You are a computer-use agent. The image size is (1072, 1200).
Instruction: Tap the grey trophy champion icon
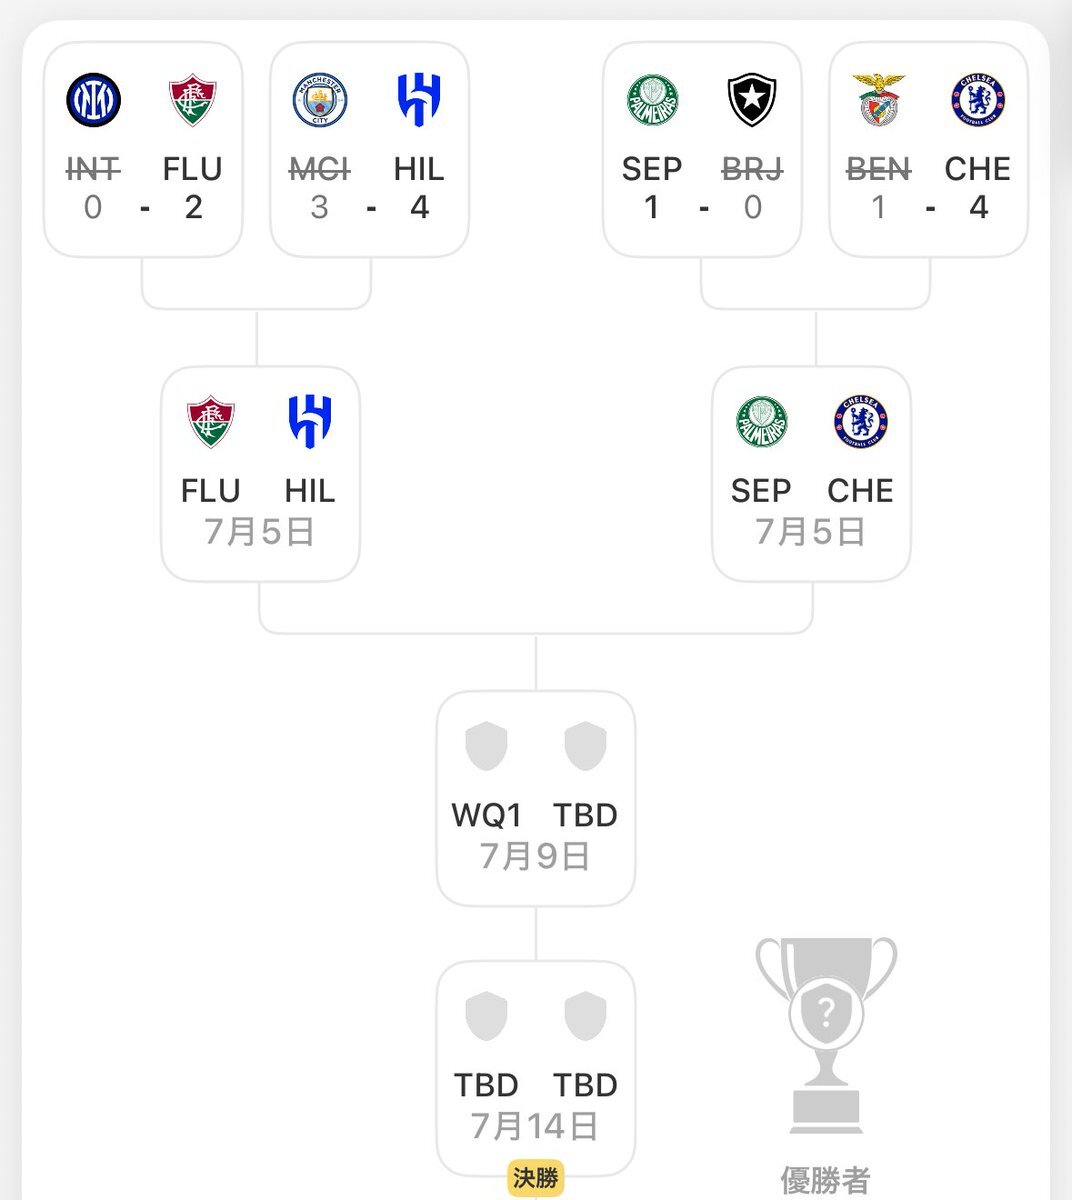(x=825, y=1035)
